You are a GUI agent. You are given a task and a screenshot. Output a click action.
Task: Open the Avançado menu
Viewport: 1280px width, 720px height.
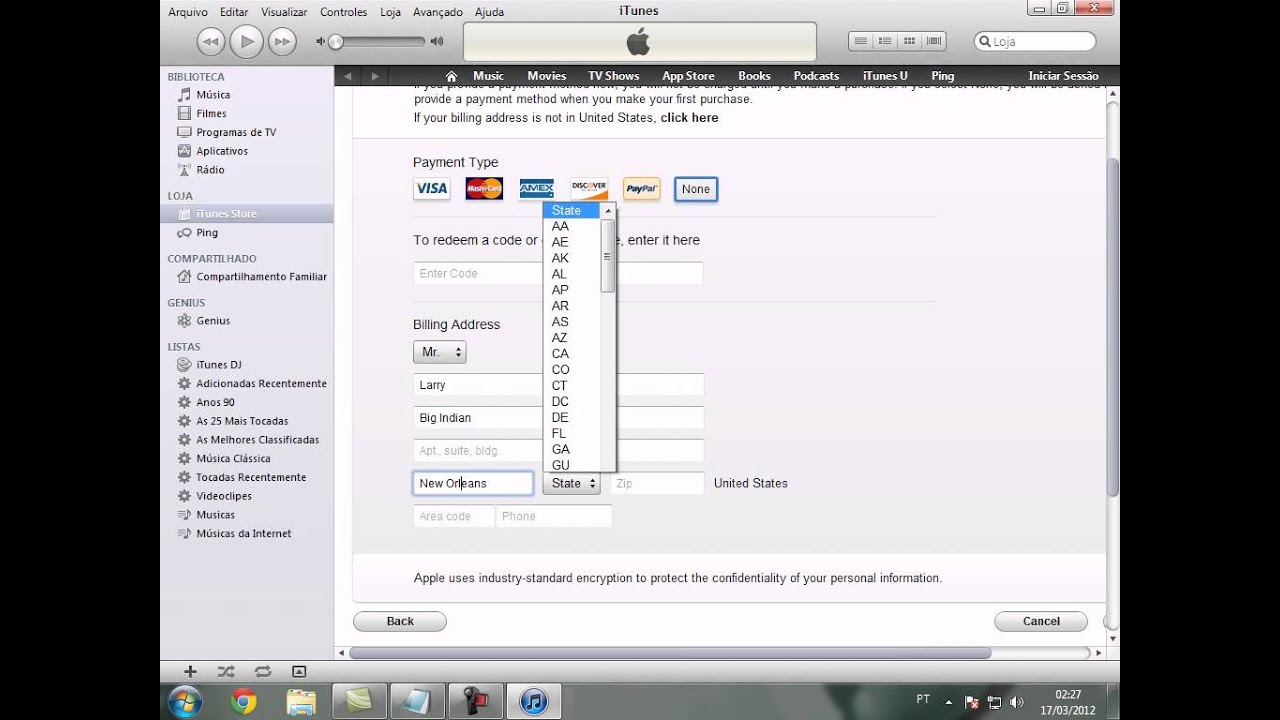(438, 12)
